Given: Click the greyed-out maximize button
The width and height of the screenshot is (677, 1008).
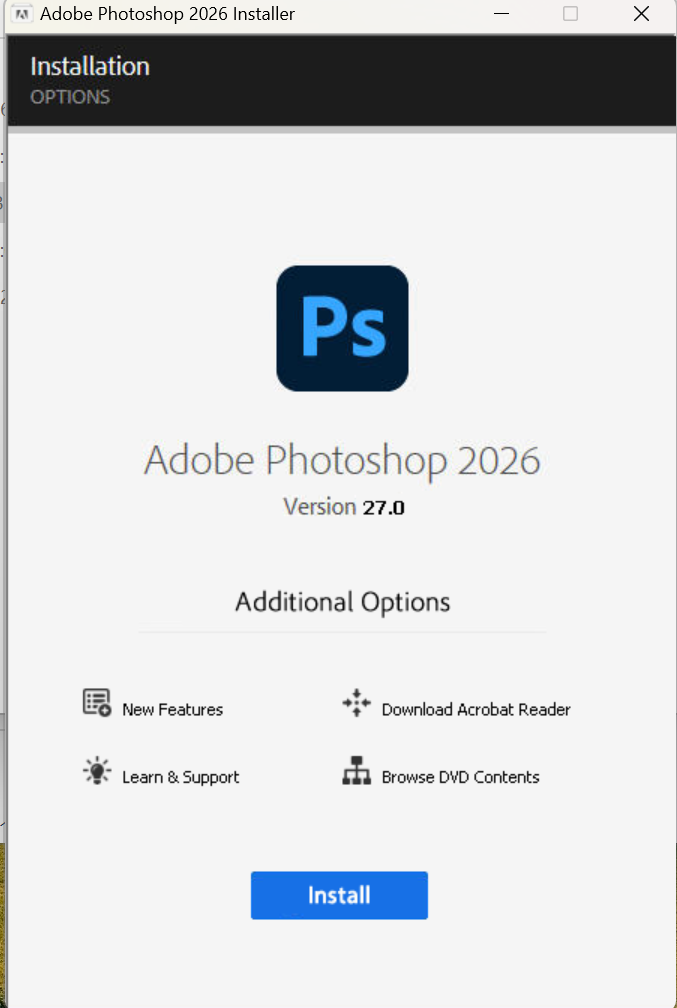Looking at the screenshot, I should tap(570, 14).
